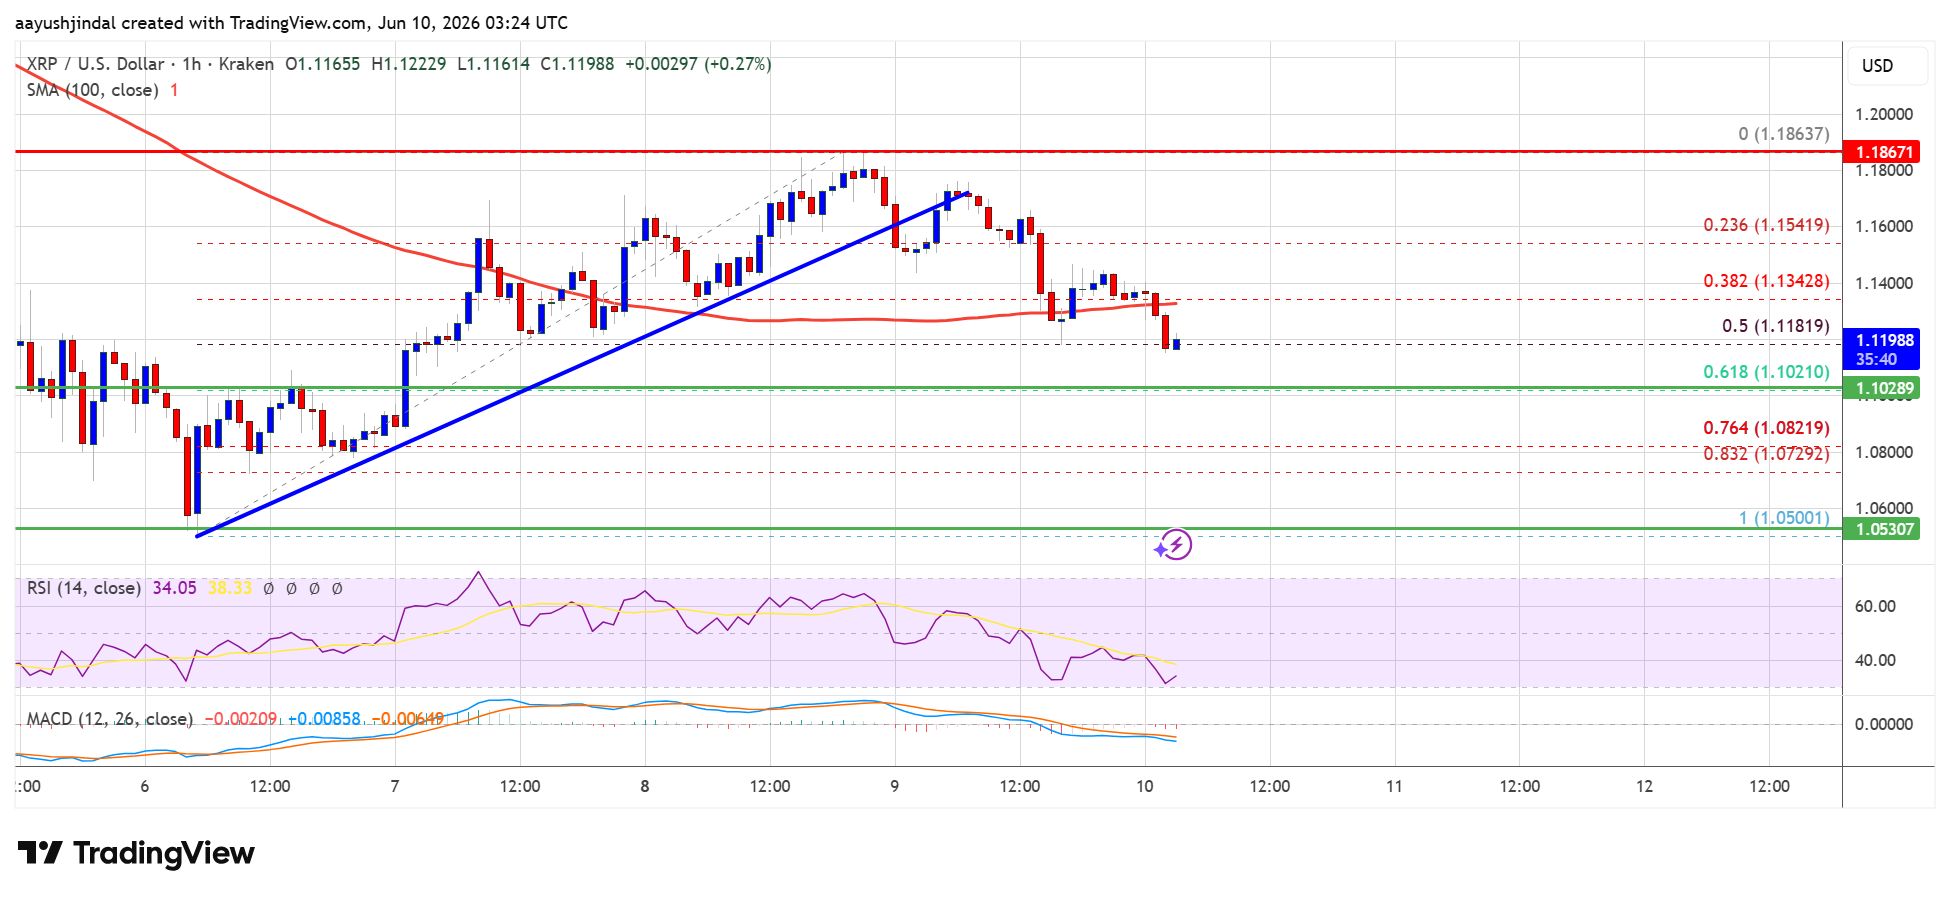Click the USD currency button
Viewport: 1950px width, 898px height.
(1877, 66)
